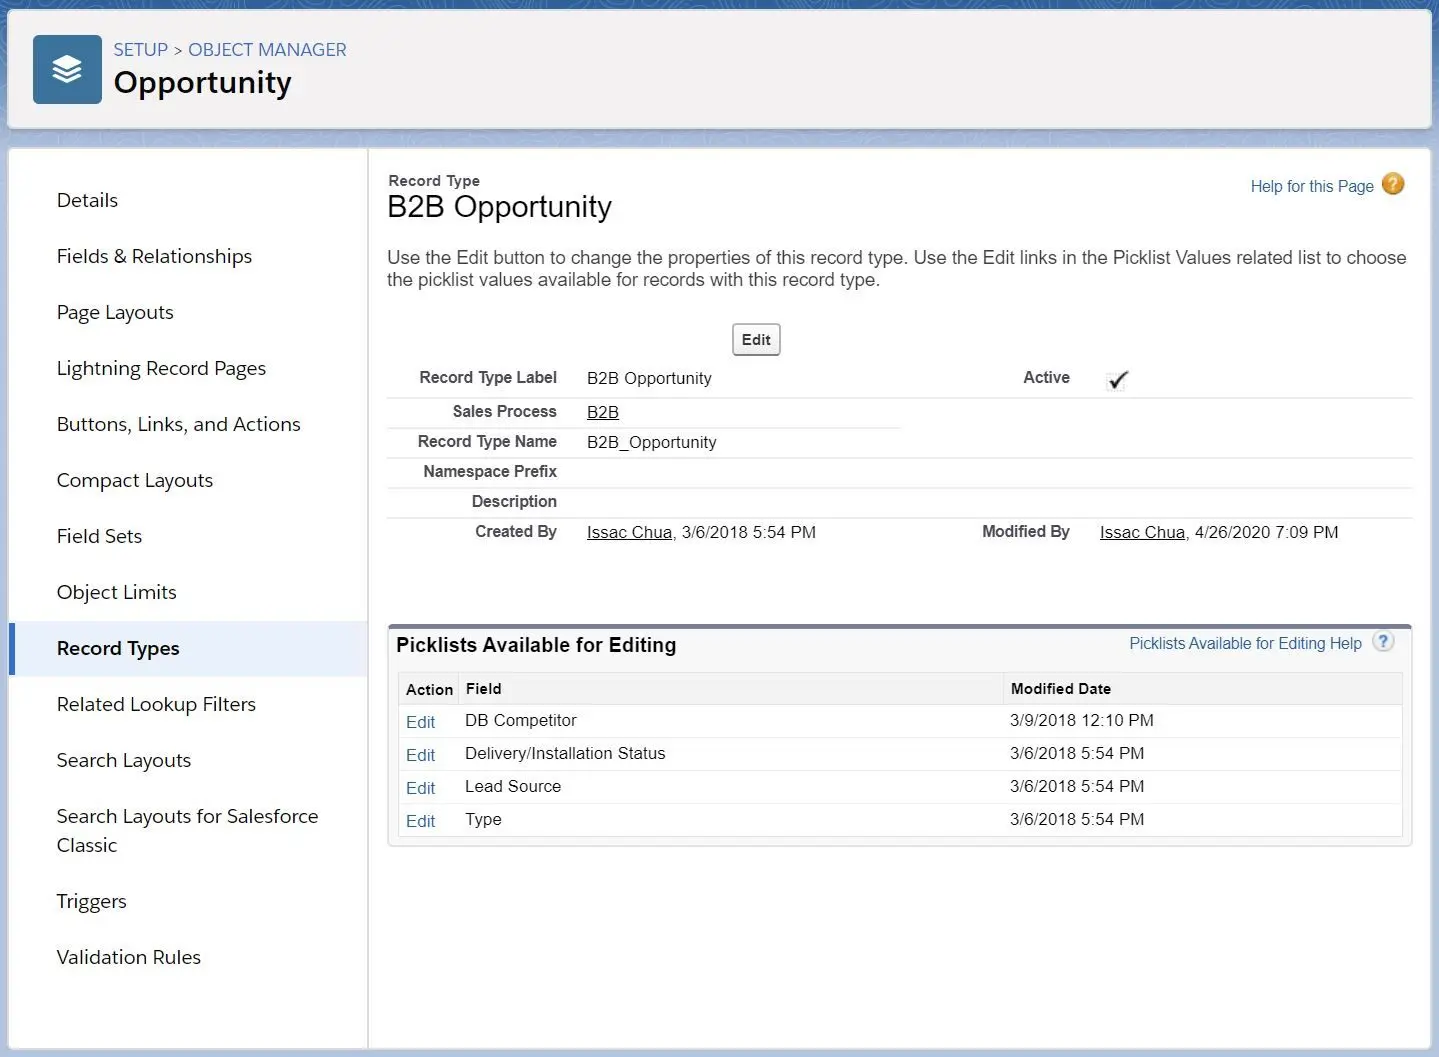This screenshot has width=1439, height=1057.
Task: Open Picklists Available for Editing Help link
Action: (x=1245, y=643)
